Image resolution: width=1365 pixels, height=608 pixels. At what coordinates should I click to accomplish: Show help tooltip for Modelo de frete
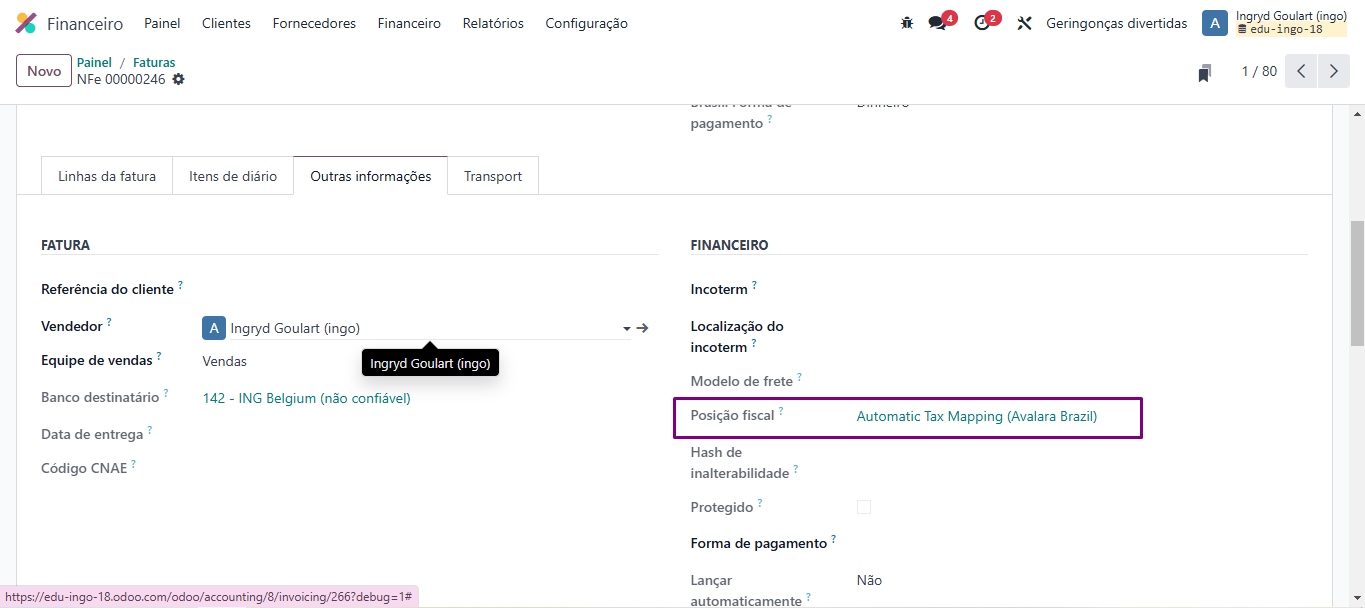tap(799, 377)
